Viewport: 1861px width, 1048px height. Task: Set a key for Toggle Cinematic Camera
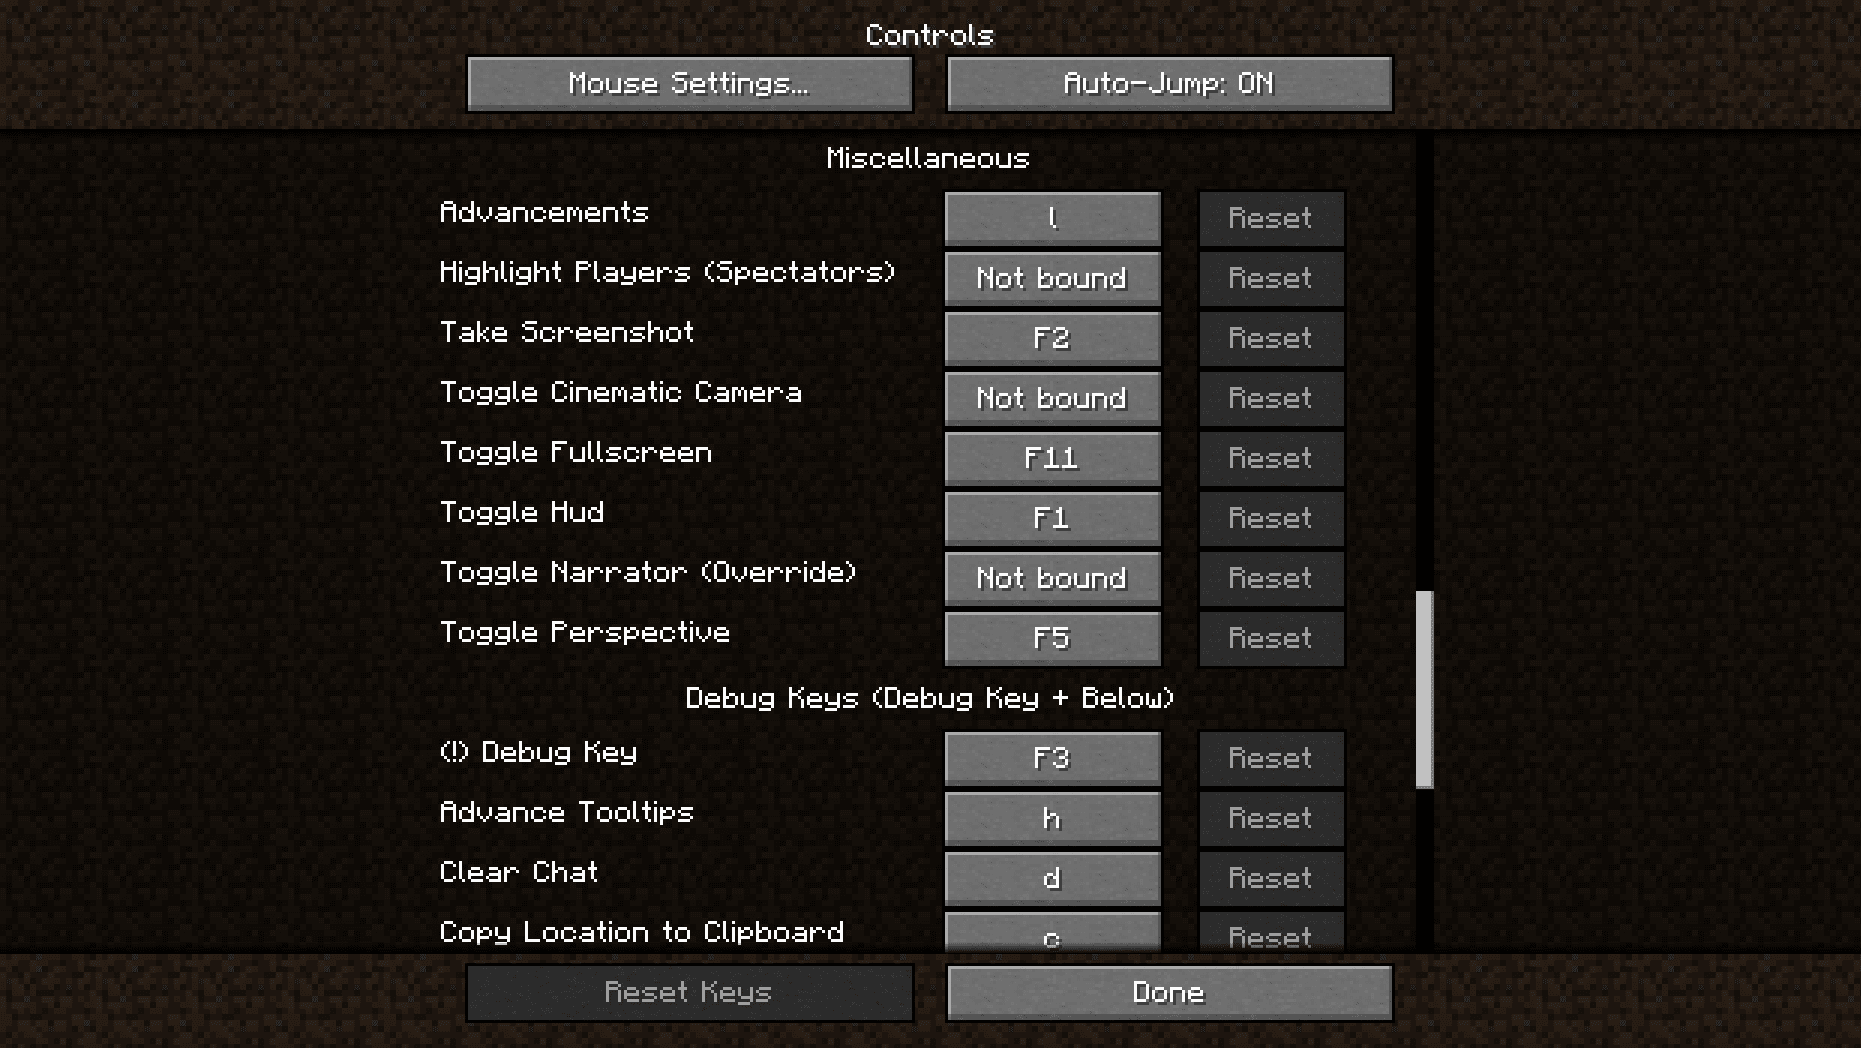point(1052,398)
